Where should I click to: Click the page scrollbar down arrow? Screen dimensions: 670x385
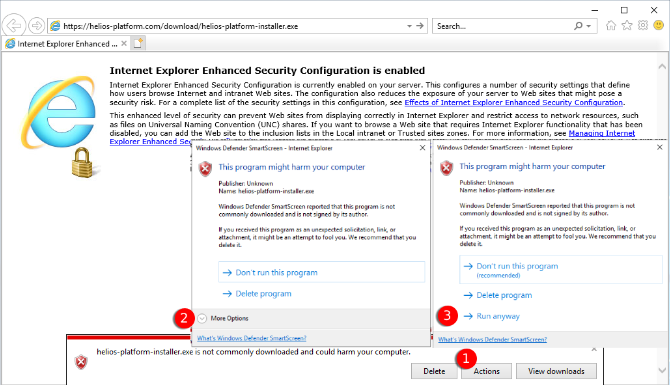pyautogui.click(x=662, y=371)
